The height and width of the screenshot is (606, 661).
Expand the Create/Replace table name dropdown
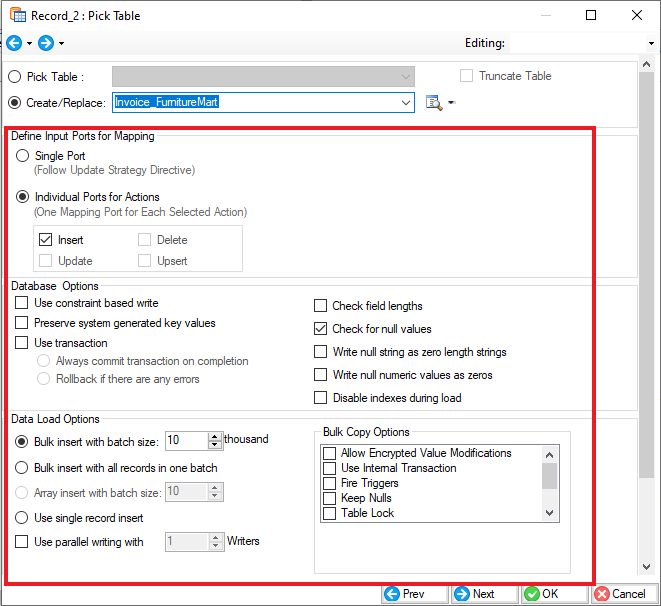pyautogui.click(x=405, y=102)
